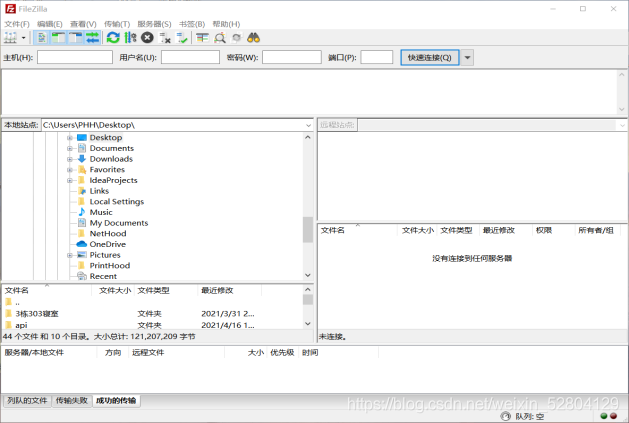
Task: Select the Links folder icon
Action: [82, 191]
